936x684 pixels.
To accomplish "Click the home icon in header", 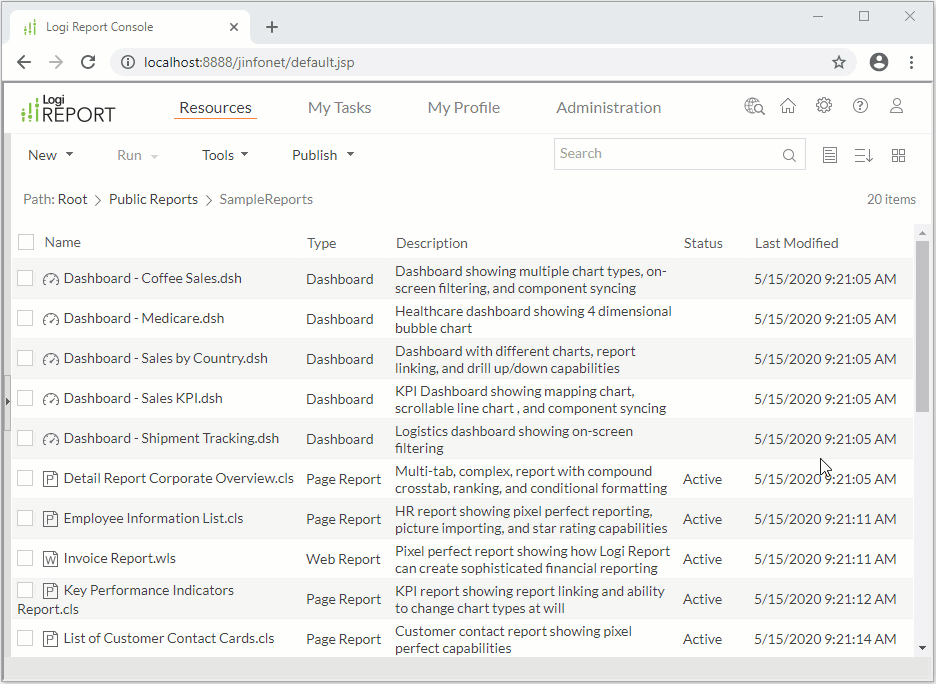I will click(788, 106).
